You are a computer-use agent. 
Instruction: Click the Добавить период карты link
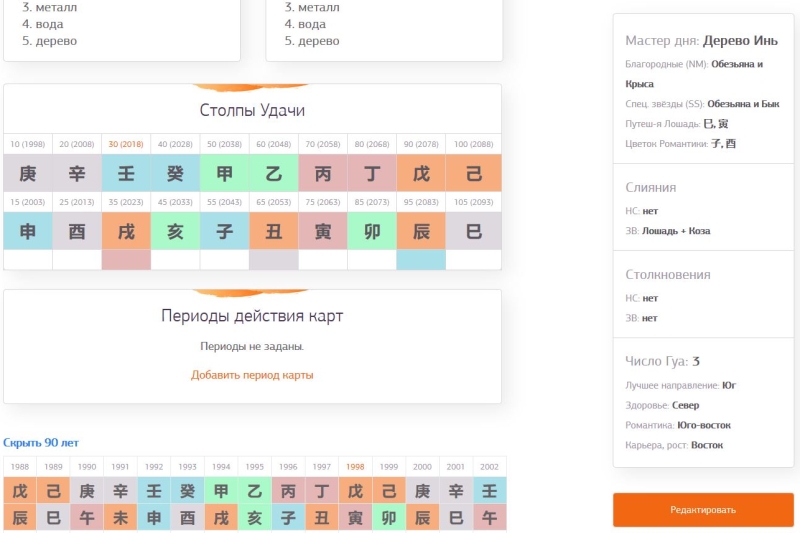coord(252,375)
